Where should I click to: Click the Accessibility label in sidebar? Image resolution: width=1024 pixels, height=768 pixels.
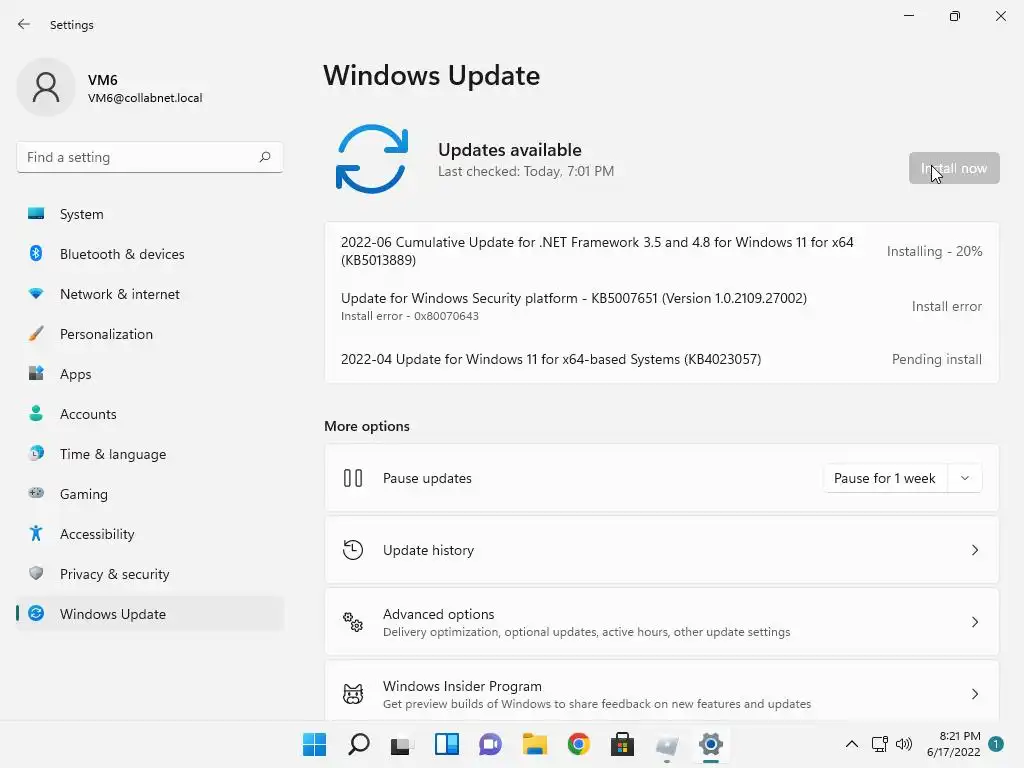[x=97, y=534]
